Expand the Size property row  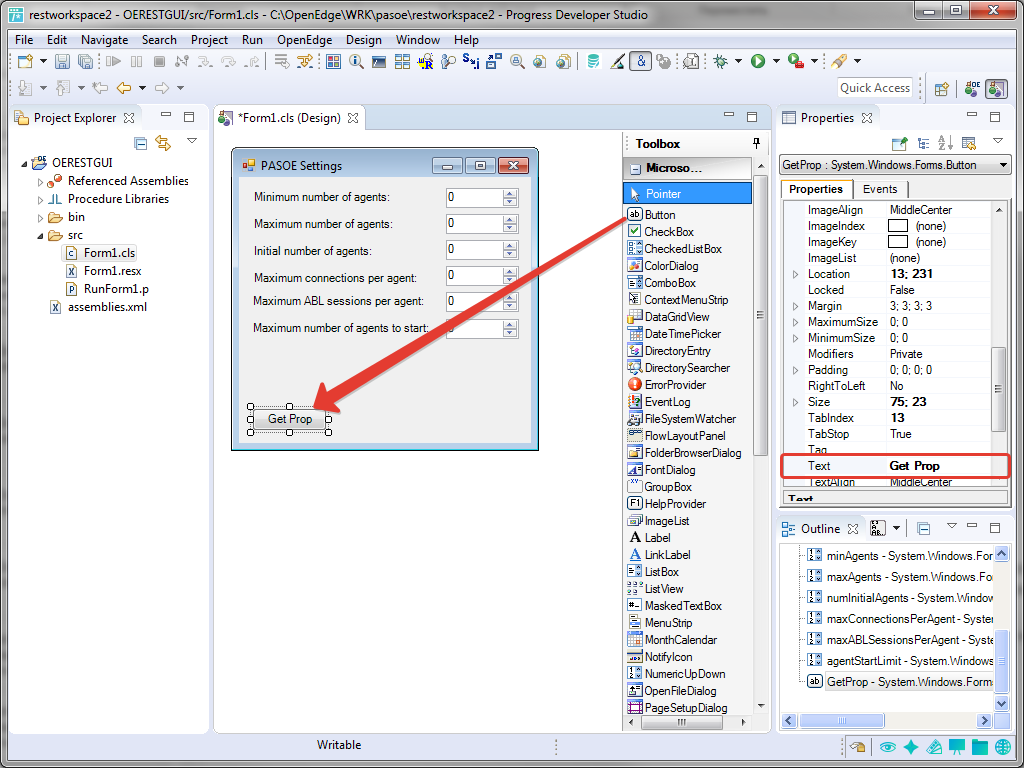point(795,402)
